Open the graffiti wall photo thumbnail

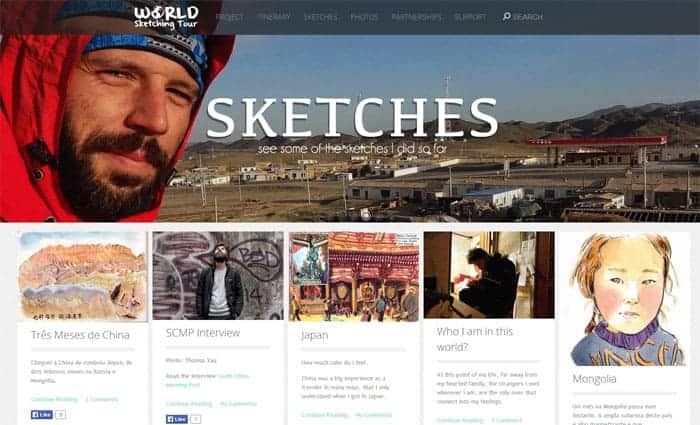point(218,275)
